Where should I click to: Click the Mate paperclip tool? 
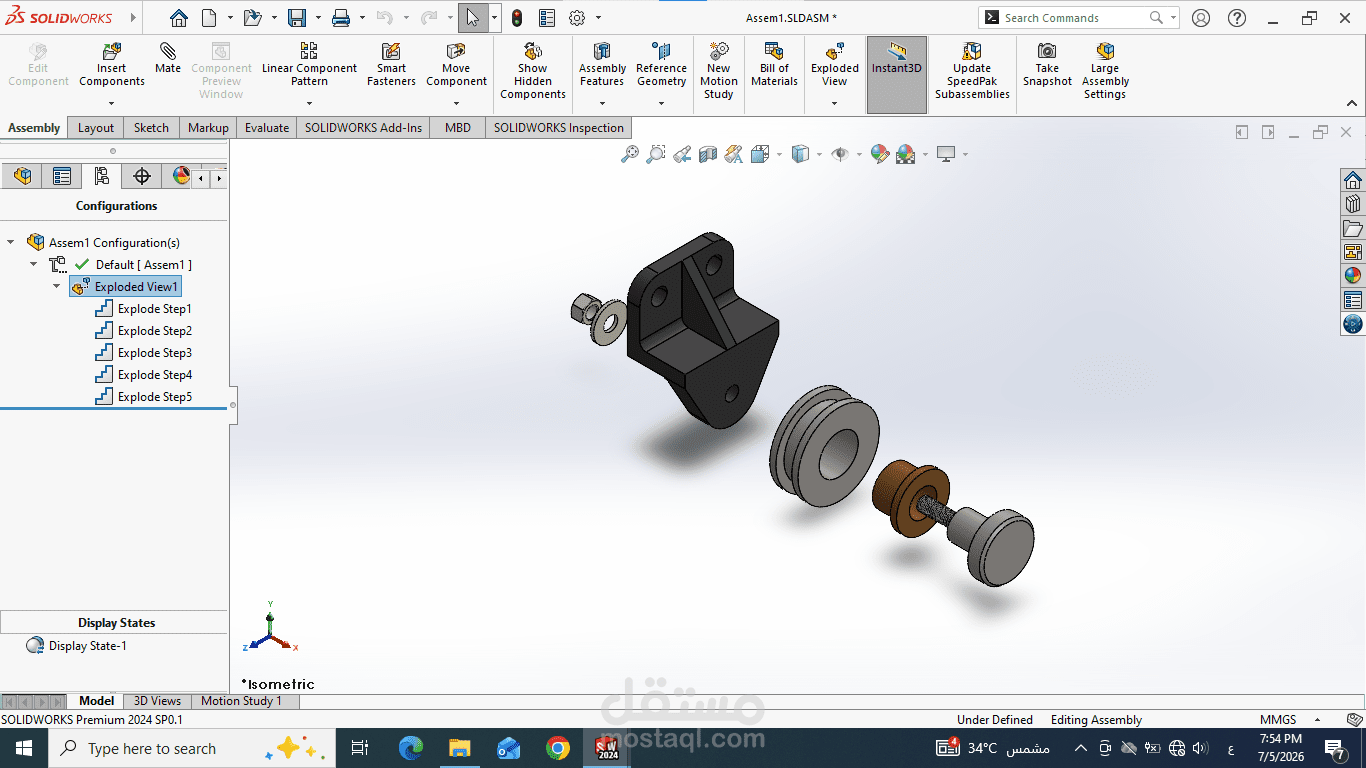pos(168,58)
